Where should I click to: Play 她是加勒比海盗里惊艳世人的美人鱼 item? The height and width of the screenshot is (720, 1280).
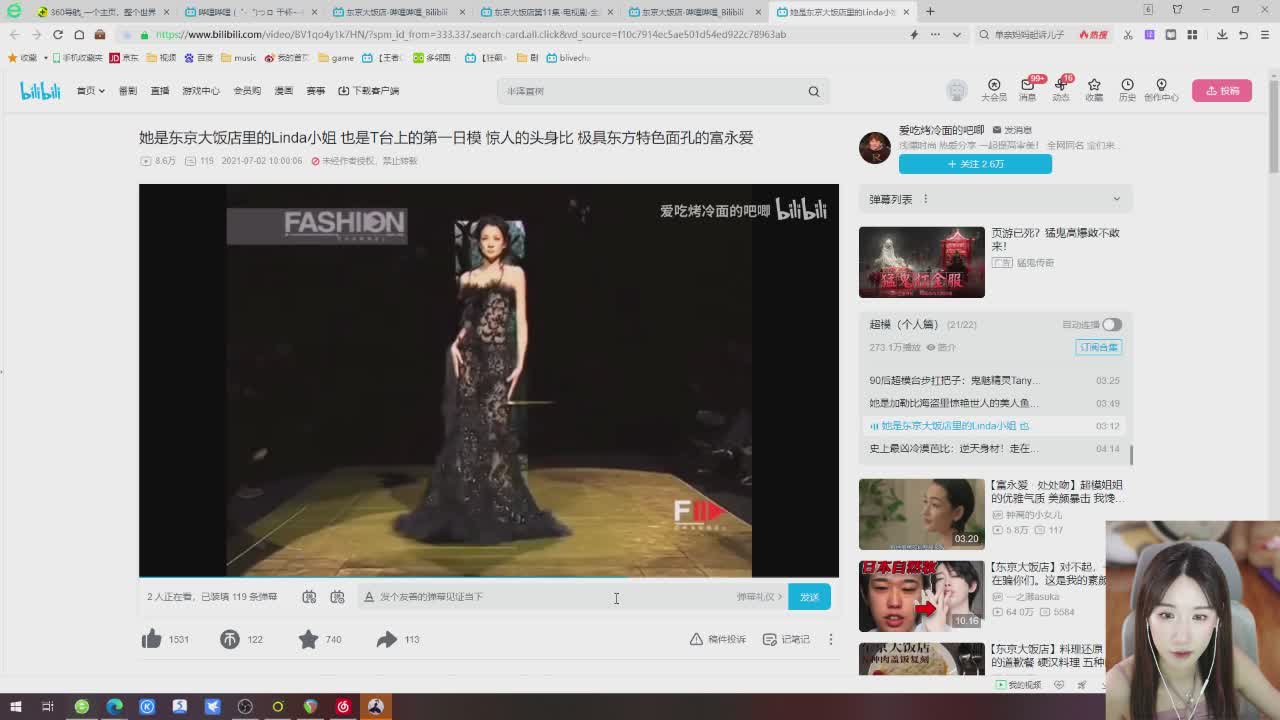pyautogui.click(x=994, y=403)
